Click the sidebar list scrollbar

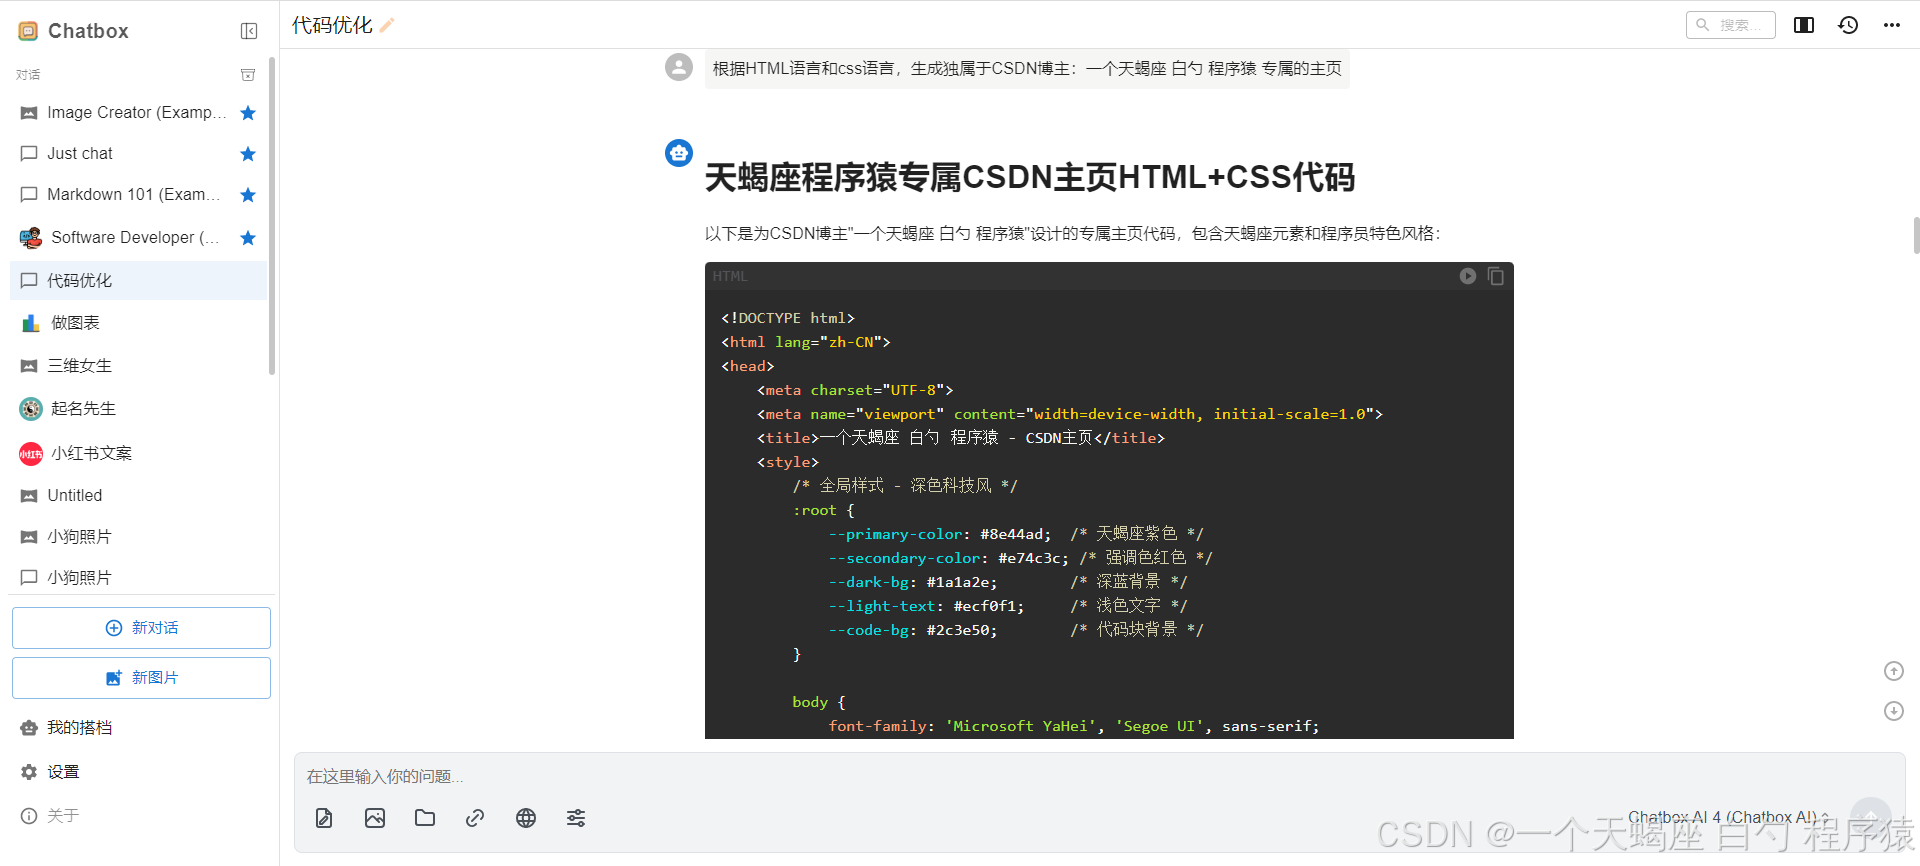click(272, 215)
